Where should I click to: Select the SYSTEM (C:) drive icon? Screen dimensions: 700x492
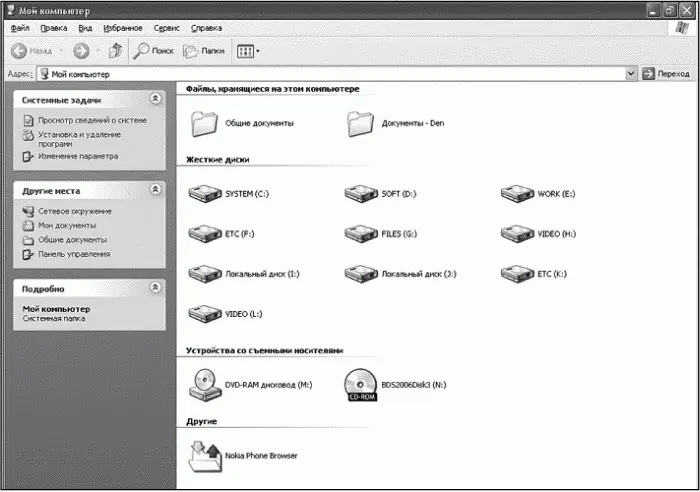(204, 193)
